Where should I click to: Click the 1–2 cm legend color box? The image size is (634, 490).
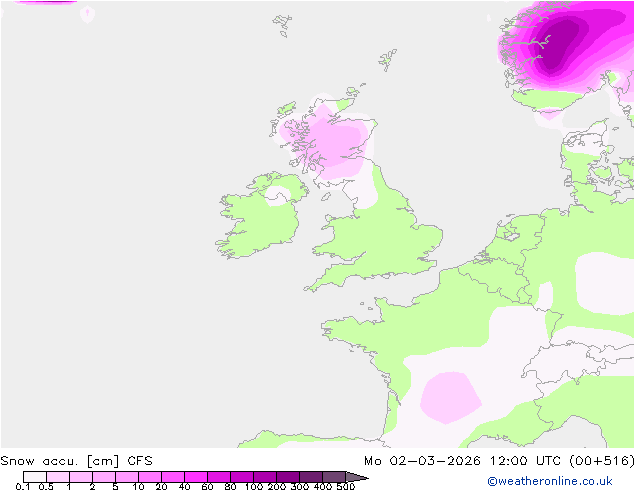(81, 477)
